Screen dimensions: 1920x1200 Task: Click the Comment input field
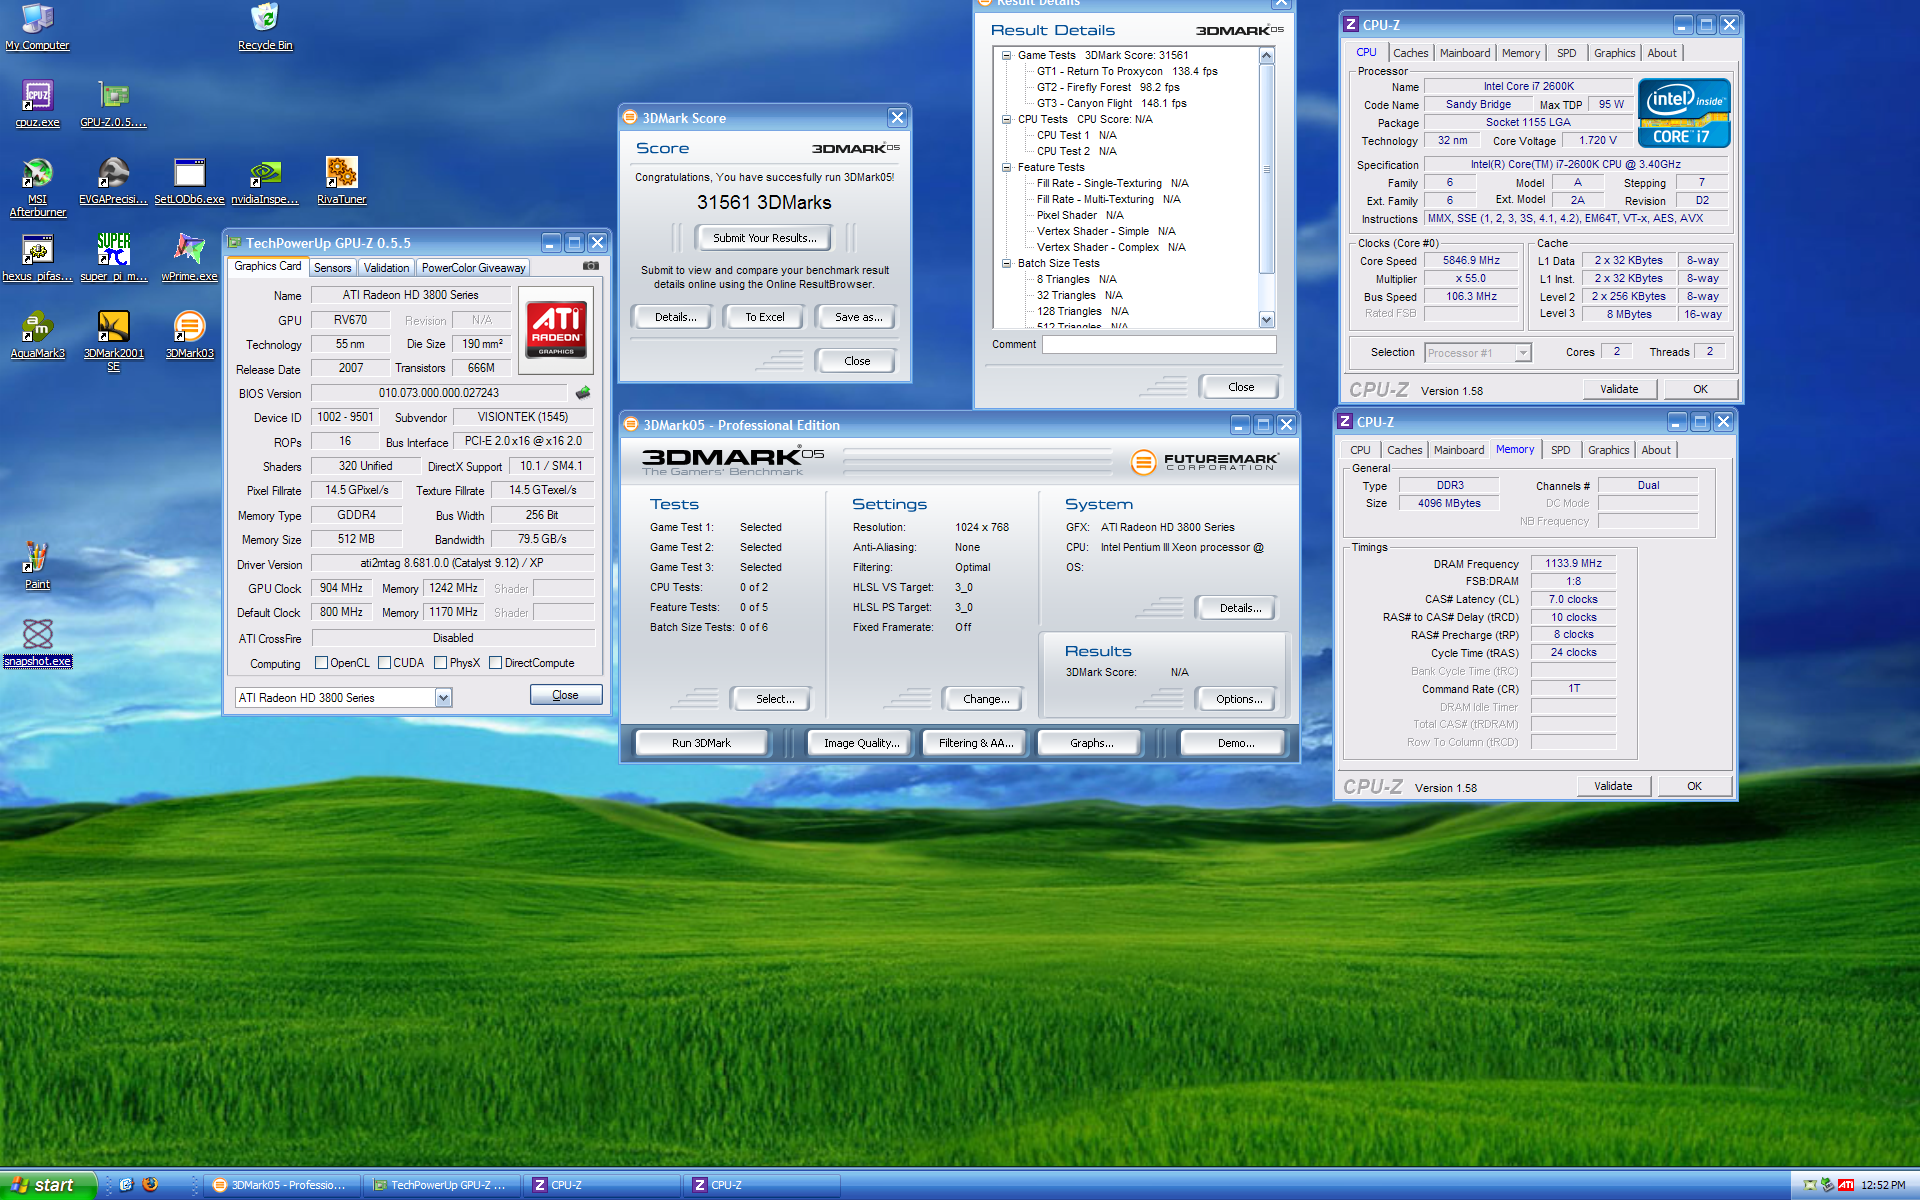coord(1159,344)
